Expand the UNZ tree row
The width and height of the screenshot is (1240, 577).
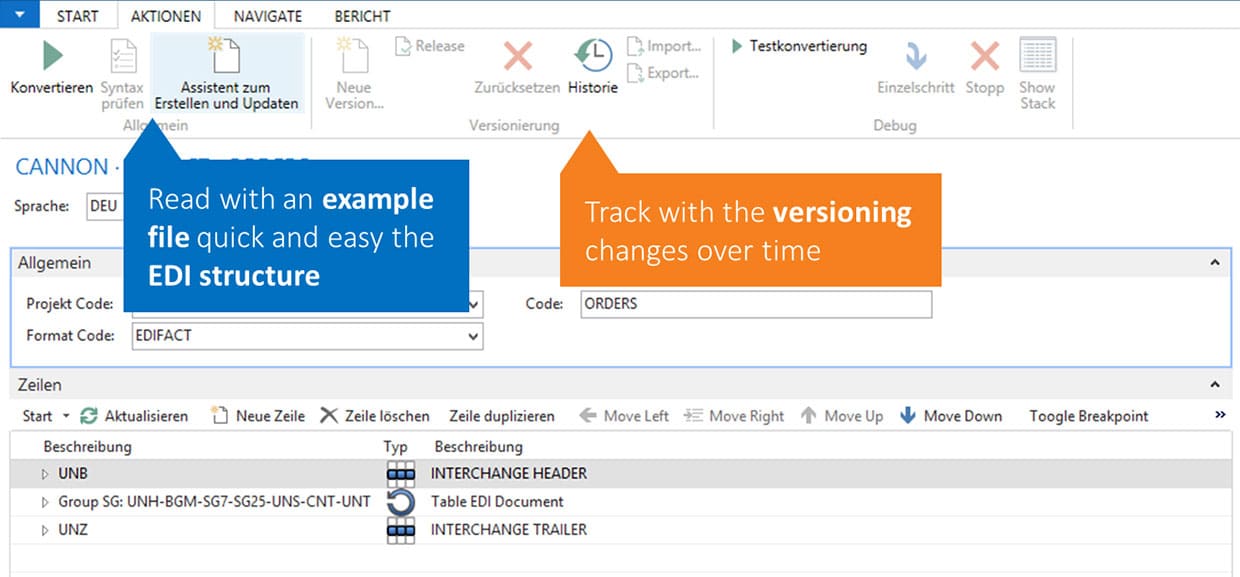pos(45,530)
